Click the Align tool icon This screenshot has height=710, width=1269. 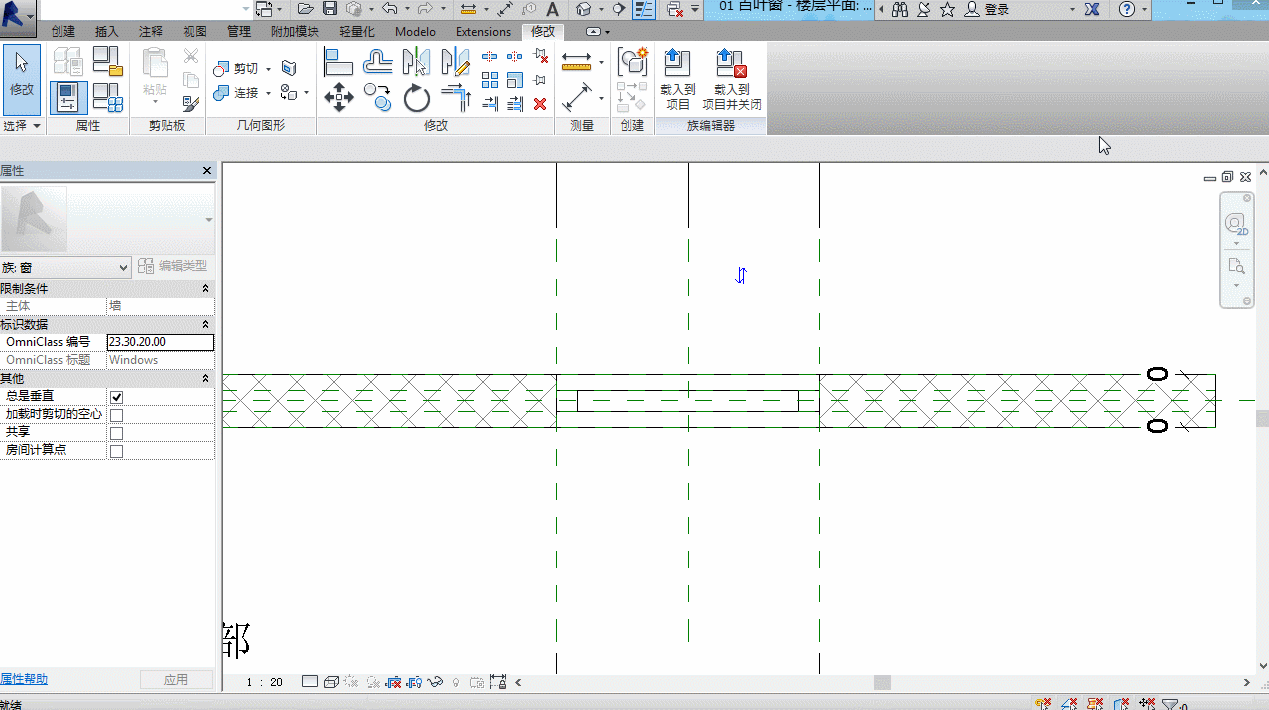[x=339, y=62]
